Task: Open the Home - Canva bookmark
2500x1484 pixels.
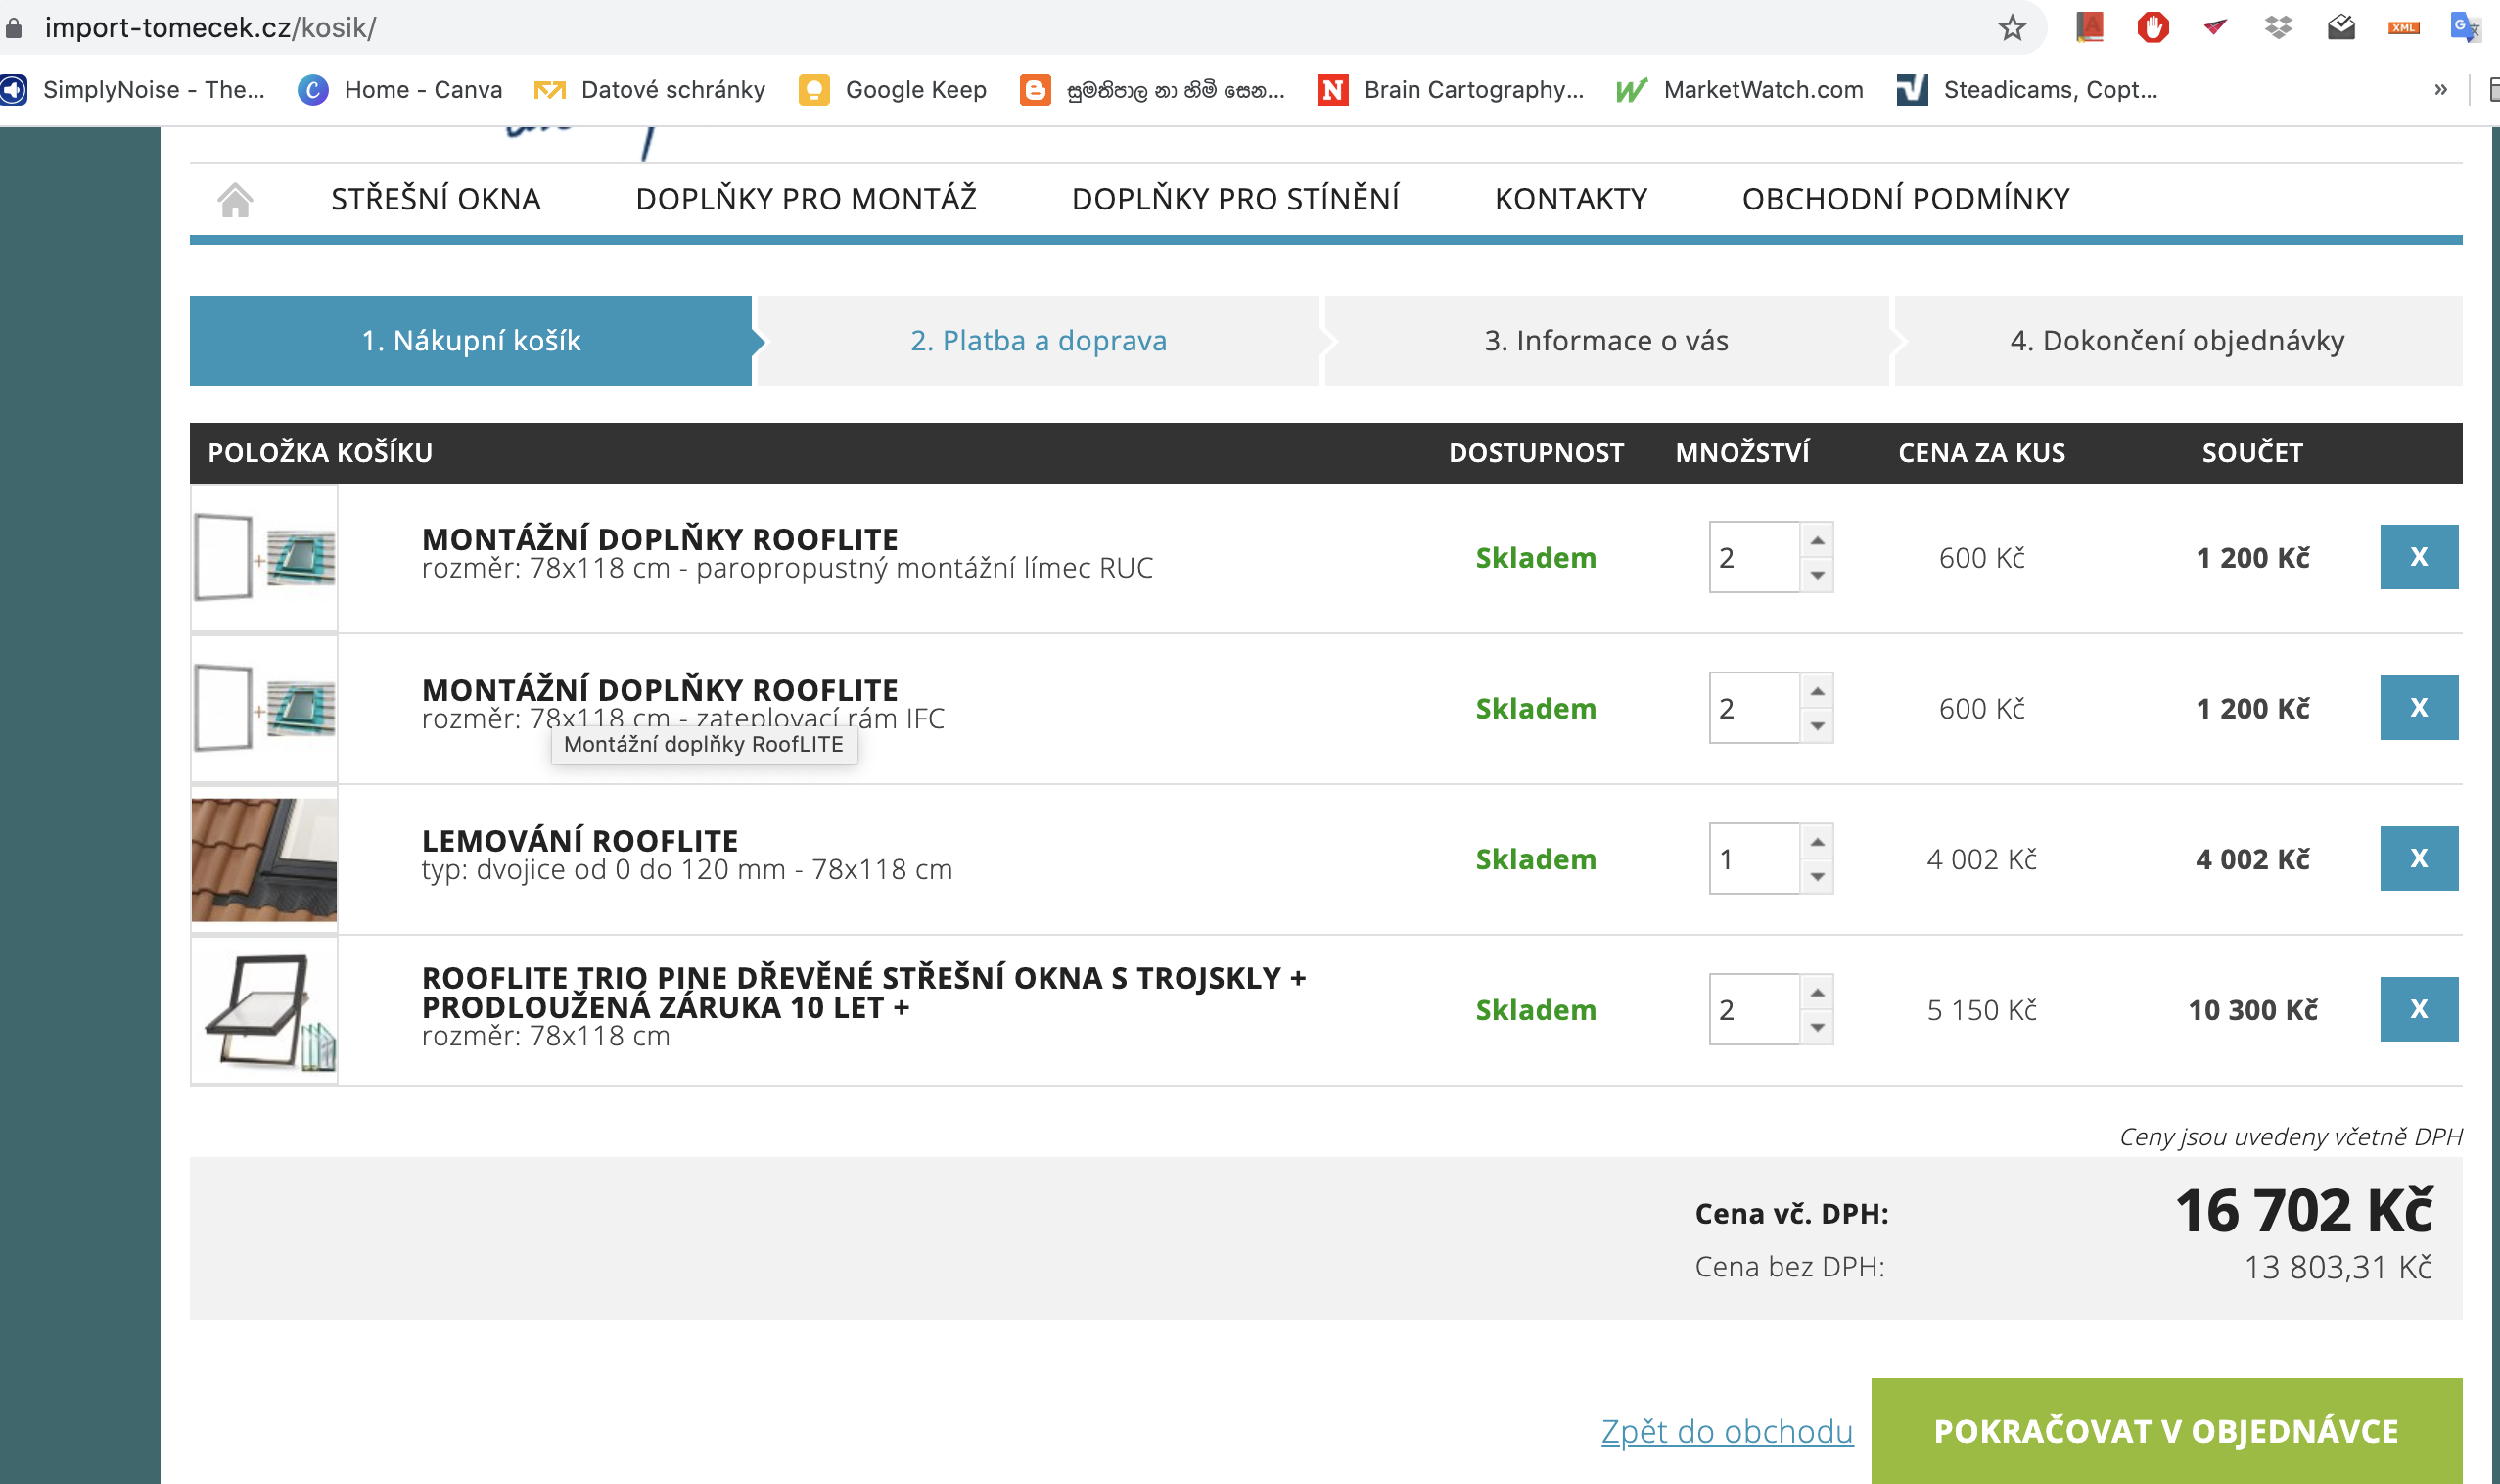Action: point(400,90)
